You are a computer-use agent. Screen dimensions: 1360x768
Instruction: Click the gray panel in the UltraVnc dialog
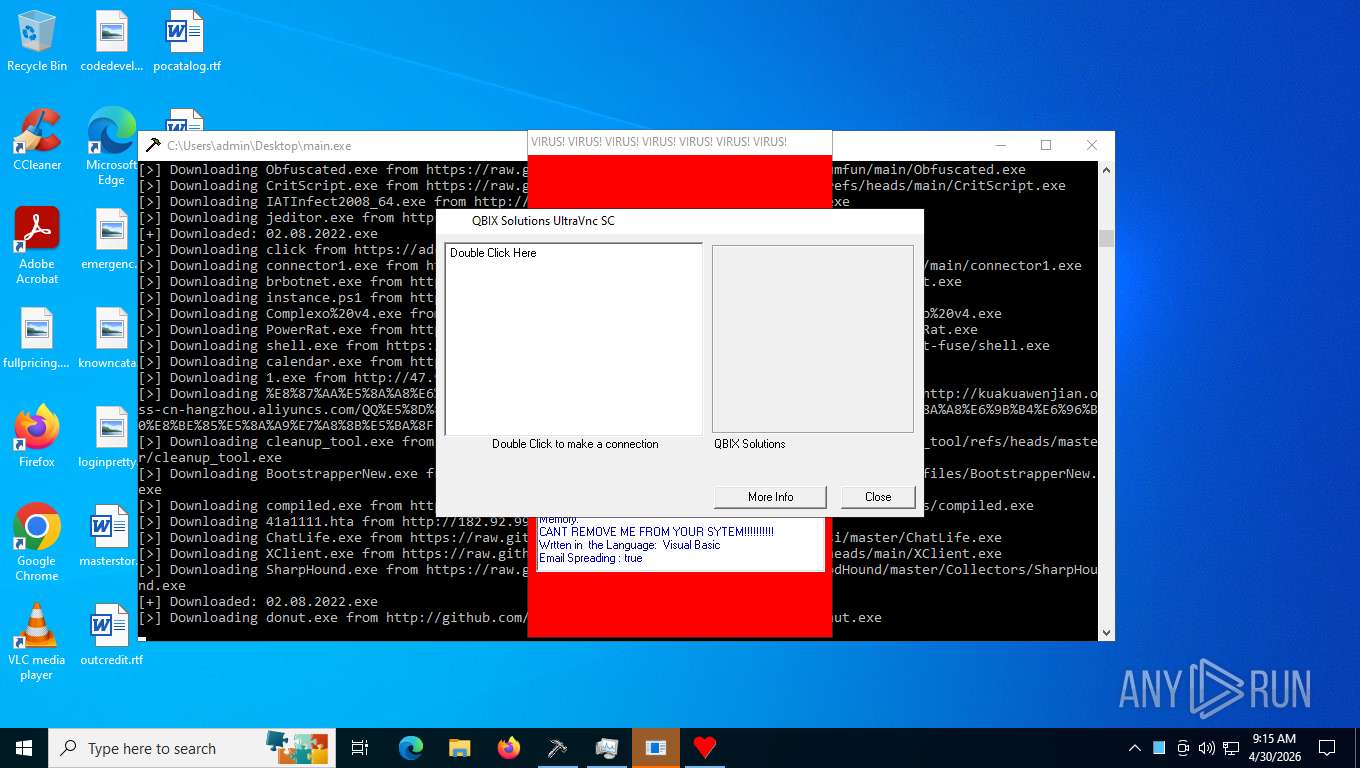pyautogui.click(x=813, y=339)
